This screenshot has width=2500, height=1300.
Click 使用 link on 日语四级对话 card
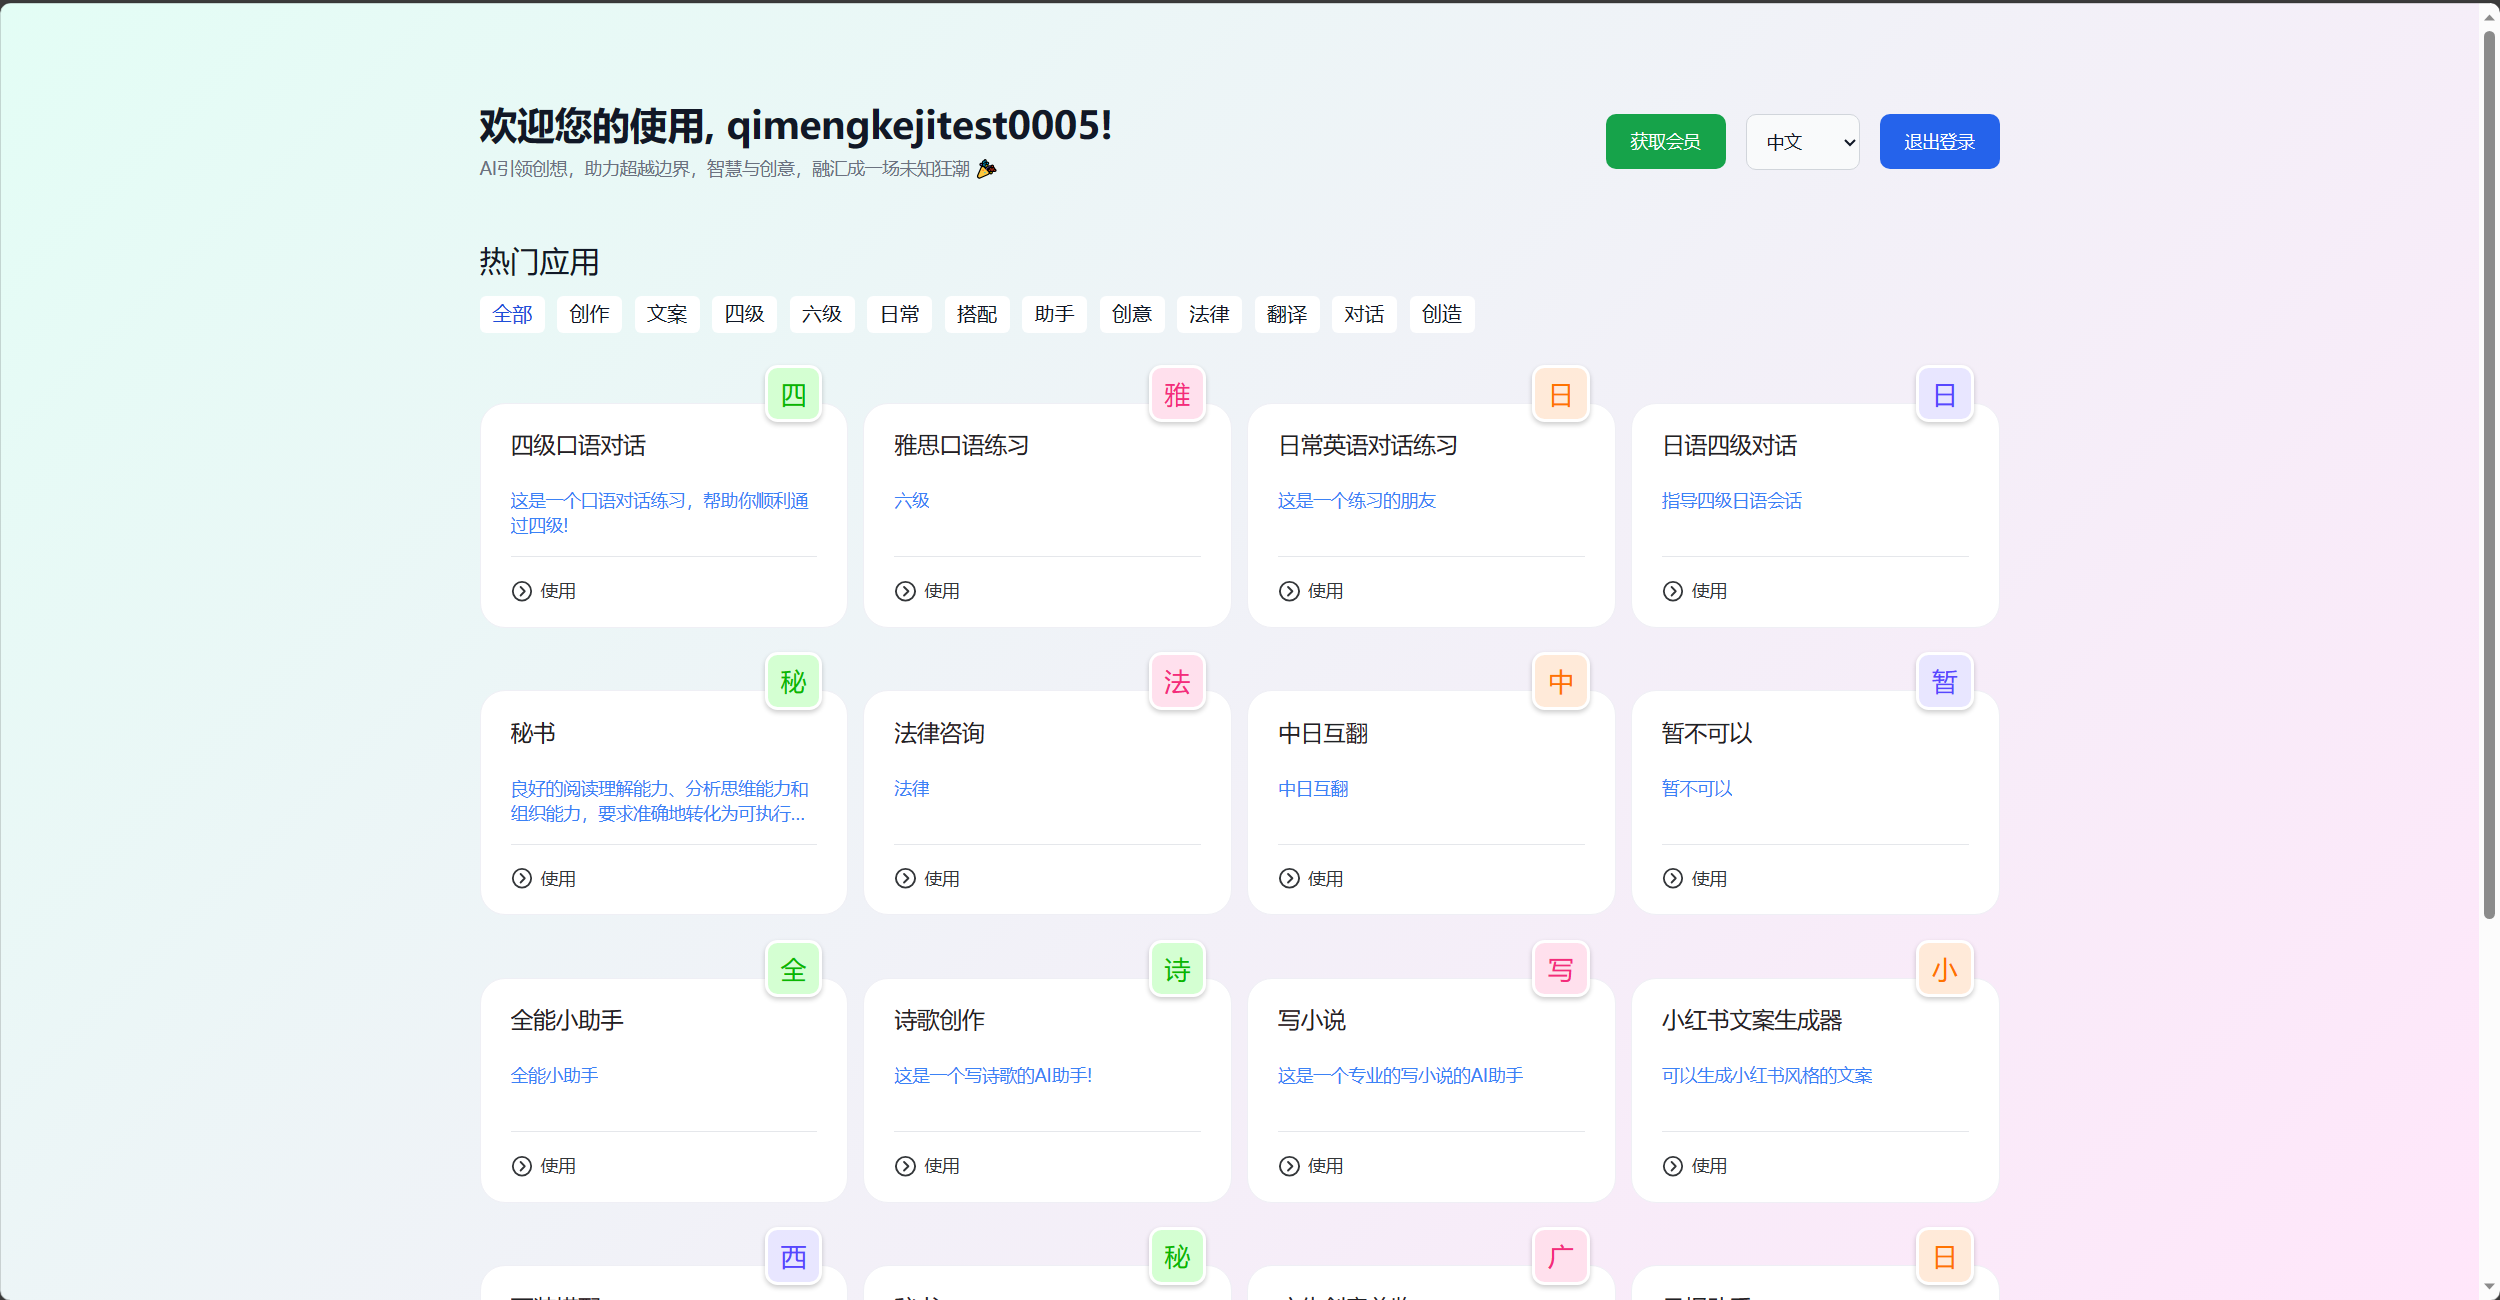point(1708,591)
